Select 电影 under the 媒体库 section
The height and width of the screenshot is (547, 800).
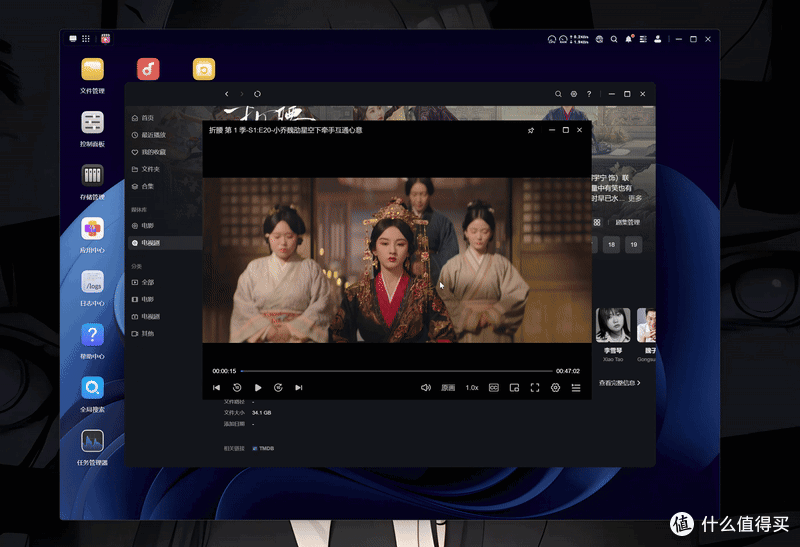[x=164, y=226]
